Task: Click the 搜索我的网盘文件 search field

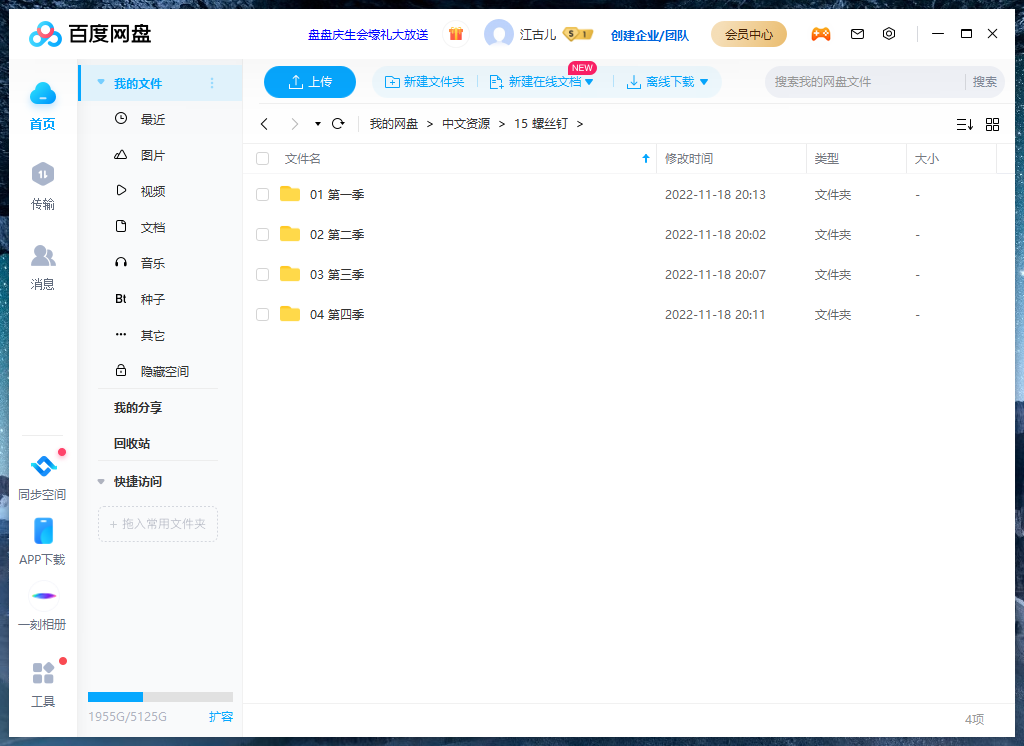Action: tap(865, 82)
